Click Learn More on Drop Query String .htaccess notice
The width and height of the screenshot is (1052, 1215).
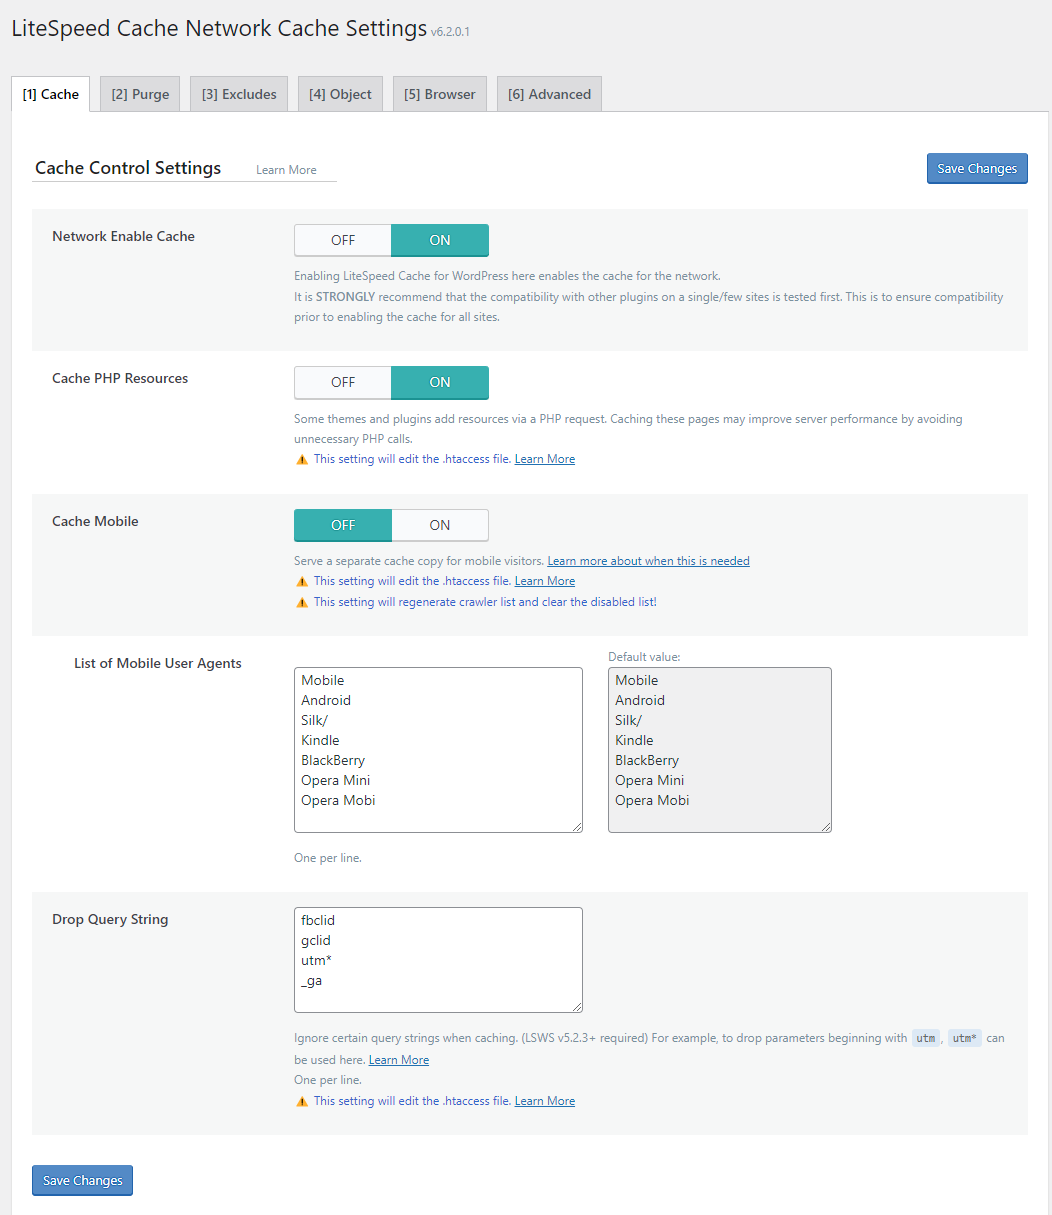tap(545, 1101)
